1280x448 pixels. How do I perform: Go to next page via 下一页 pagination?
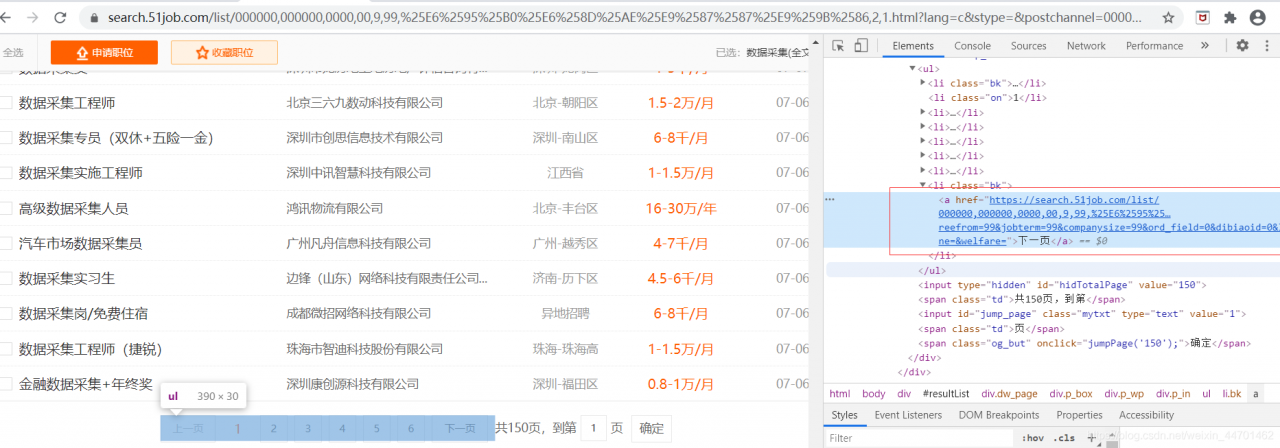pyautogui.click(x=460, y=428)
